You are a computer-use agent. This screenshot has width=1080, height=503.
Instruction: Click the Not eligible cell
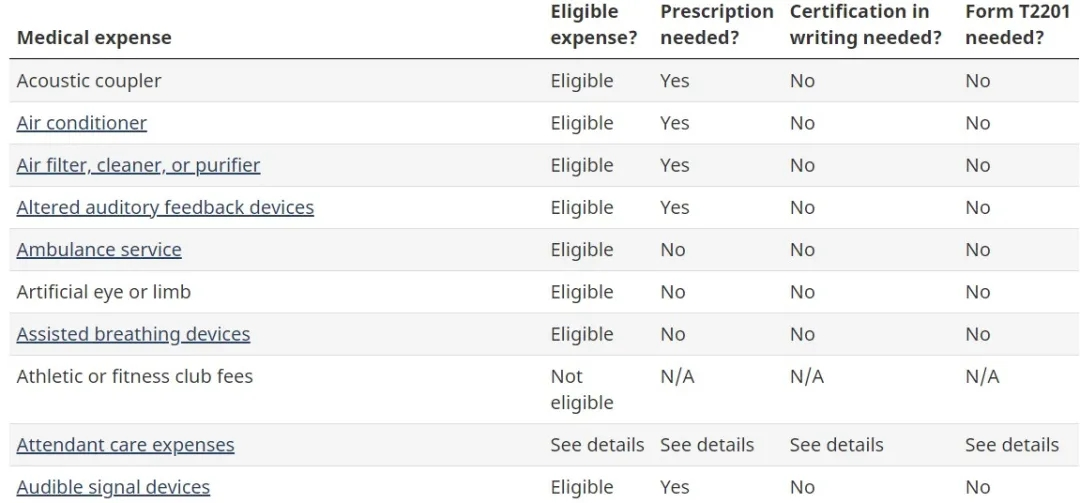(581, 389)
